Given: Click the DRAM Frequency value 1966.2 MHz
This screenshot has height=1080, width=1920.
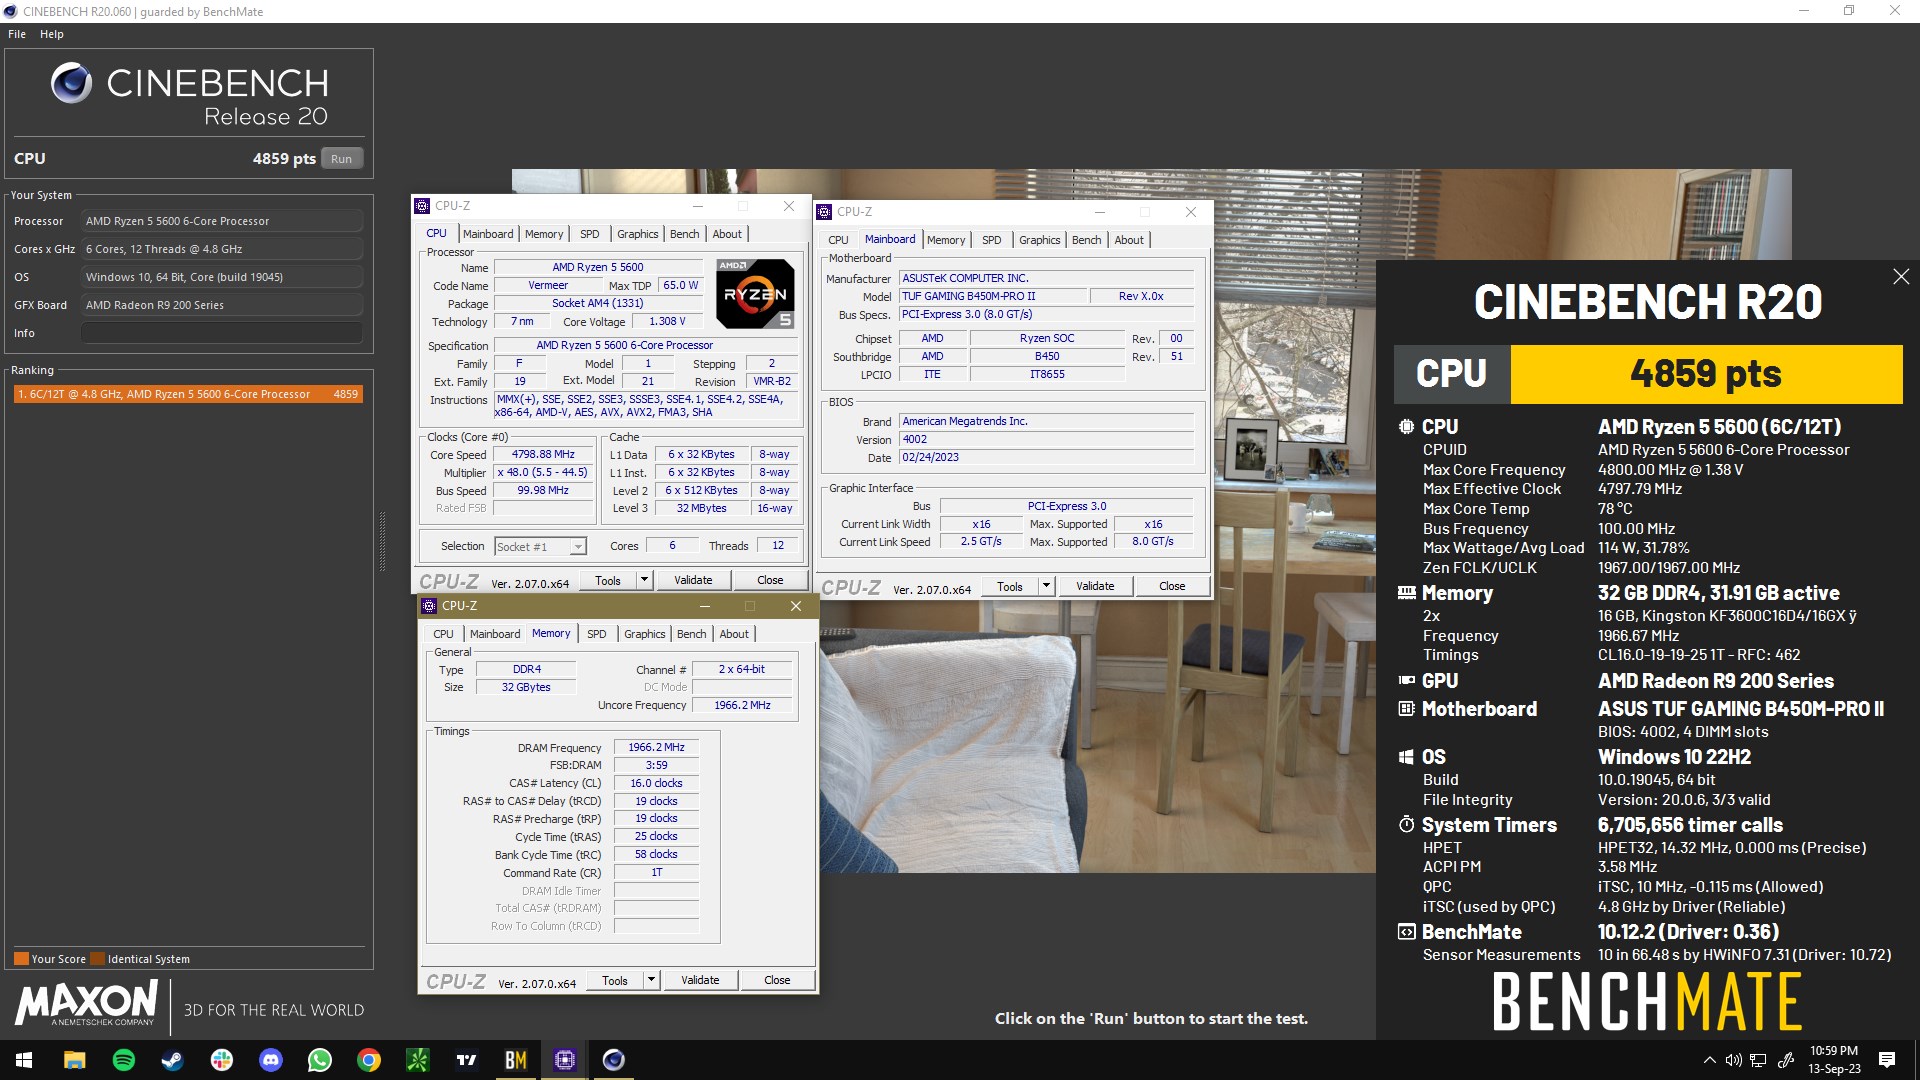Looking at the screenshot, I should 656,747.
